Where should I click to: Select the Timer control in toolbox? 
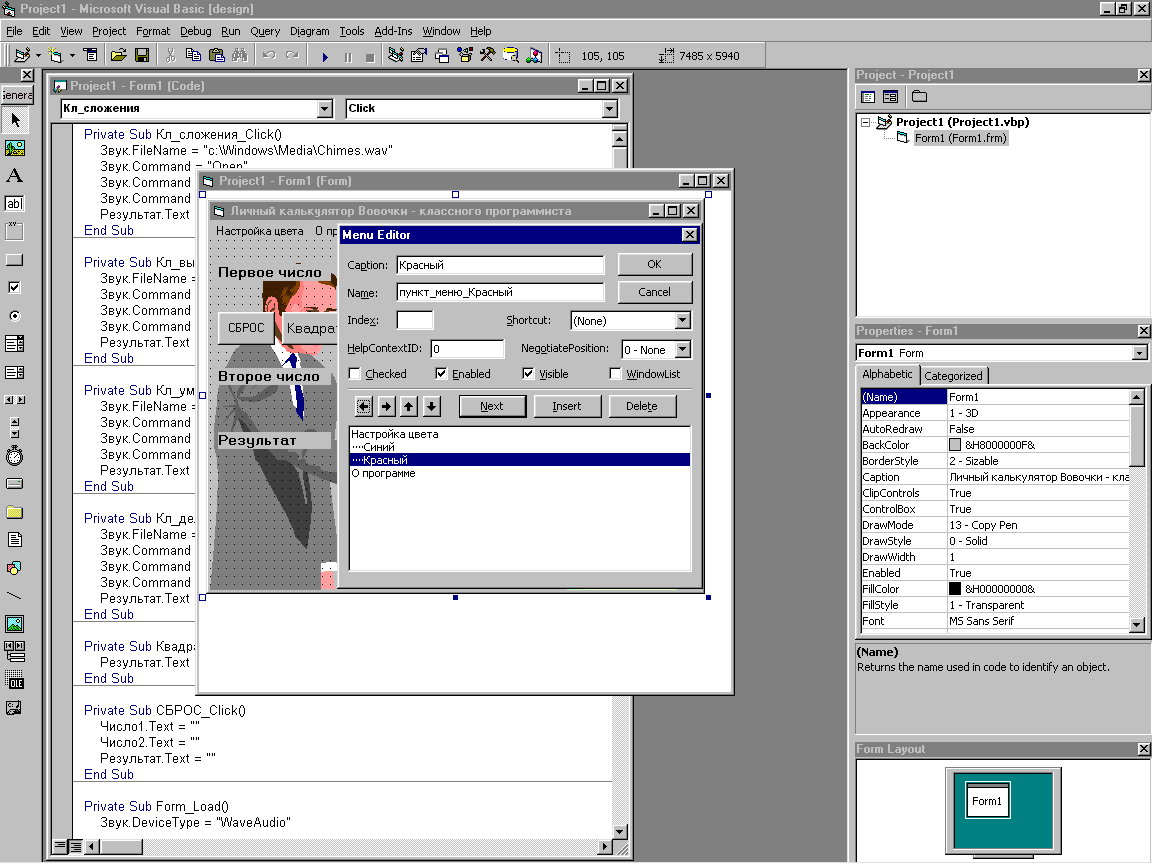tap(14, 456)
